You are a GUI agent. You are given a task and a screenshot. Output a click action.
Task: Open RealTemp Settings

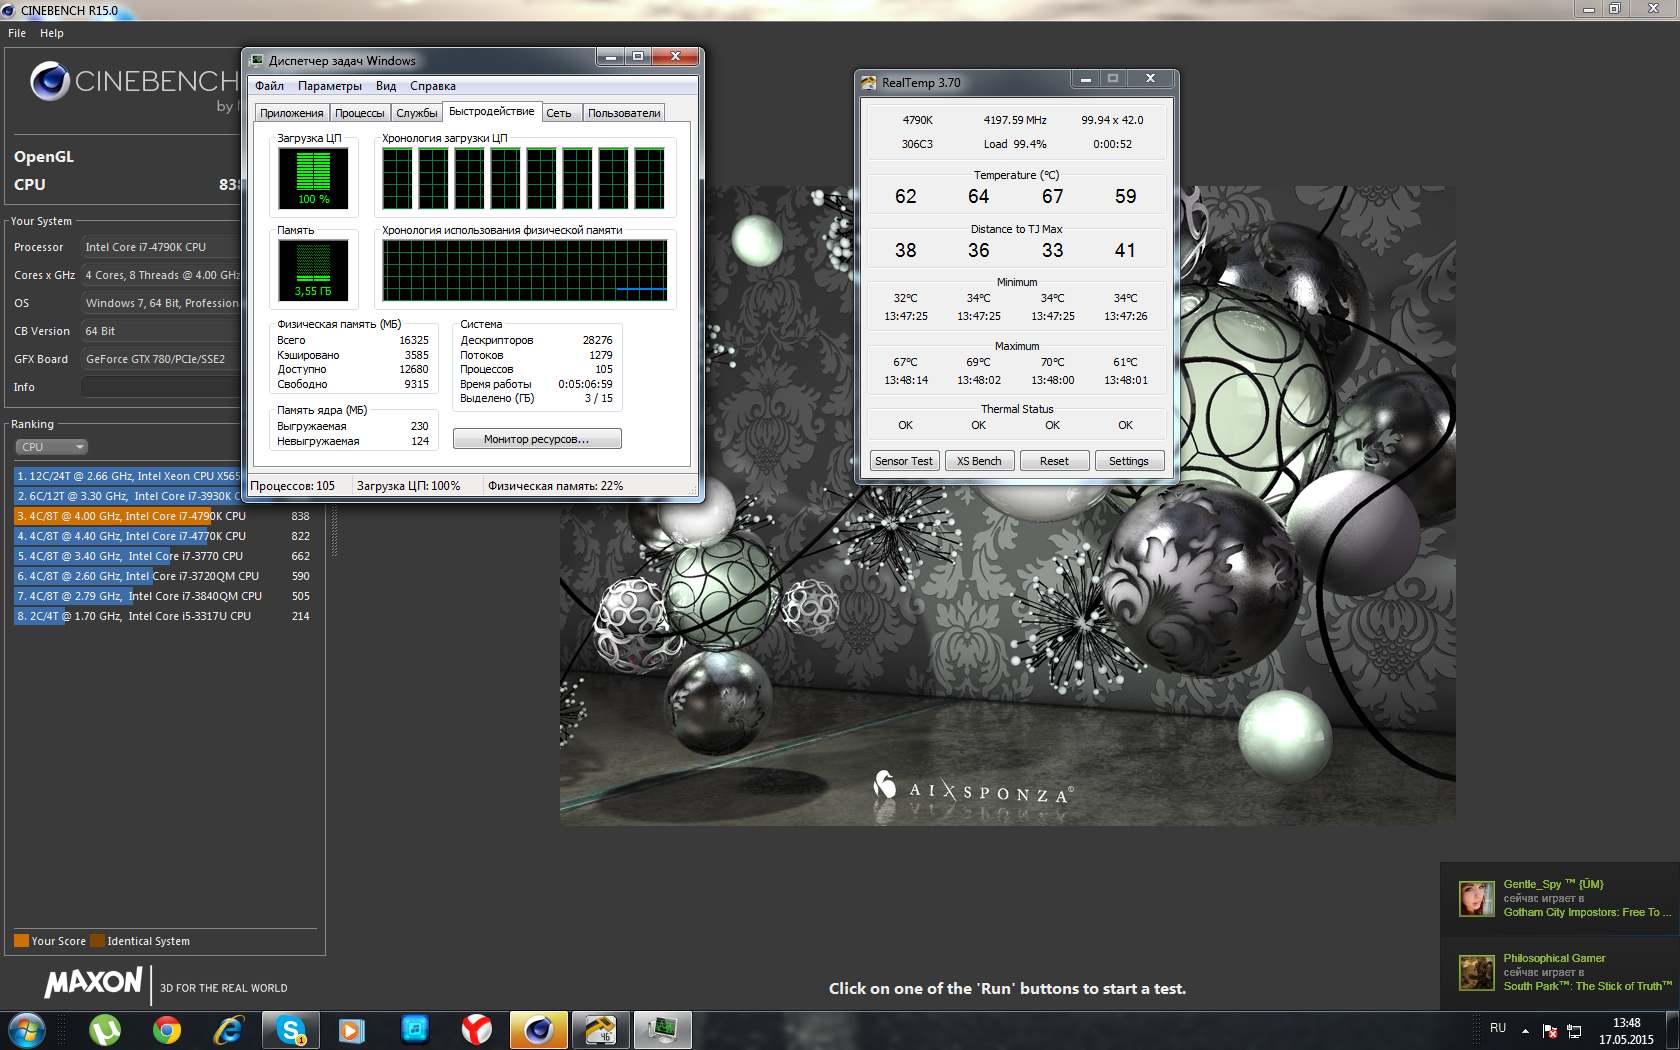click(x=1128, y=461)
